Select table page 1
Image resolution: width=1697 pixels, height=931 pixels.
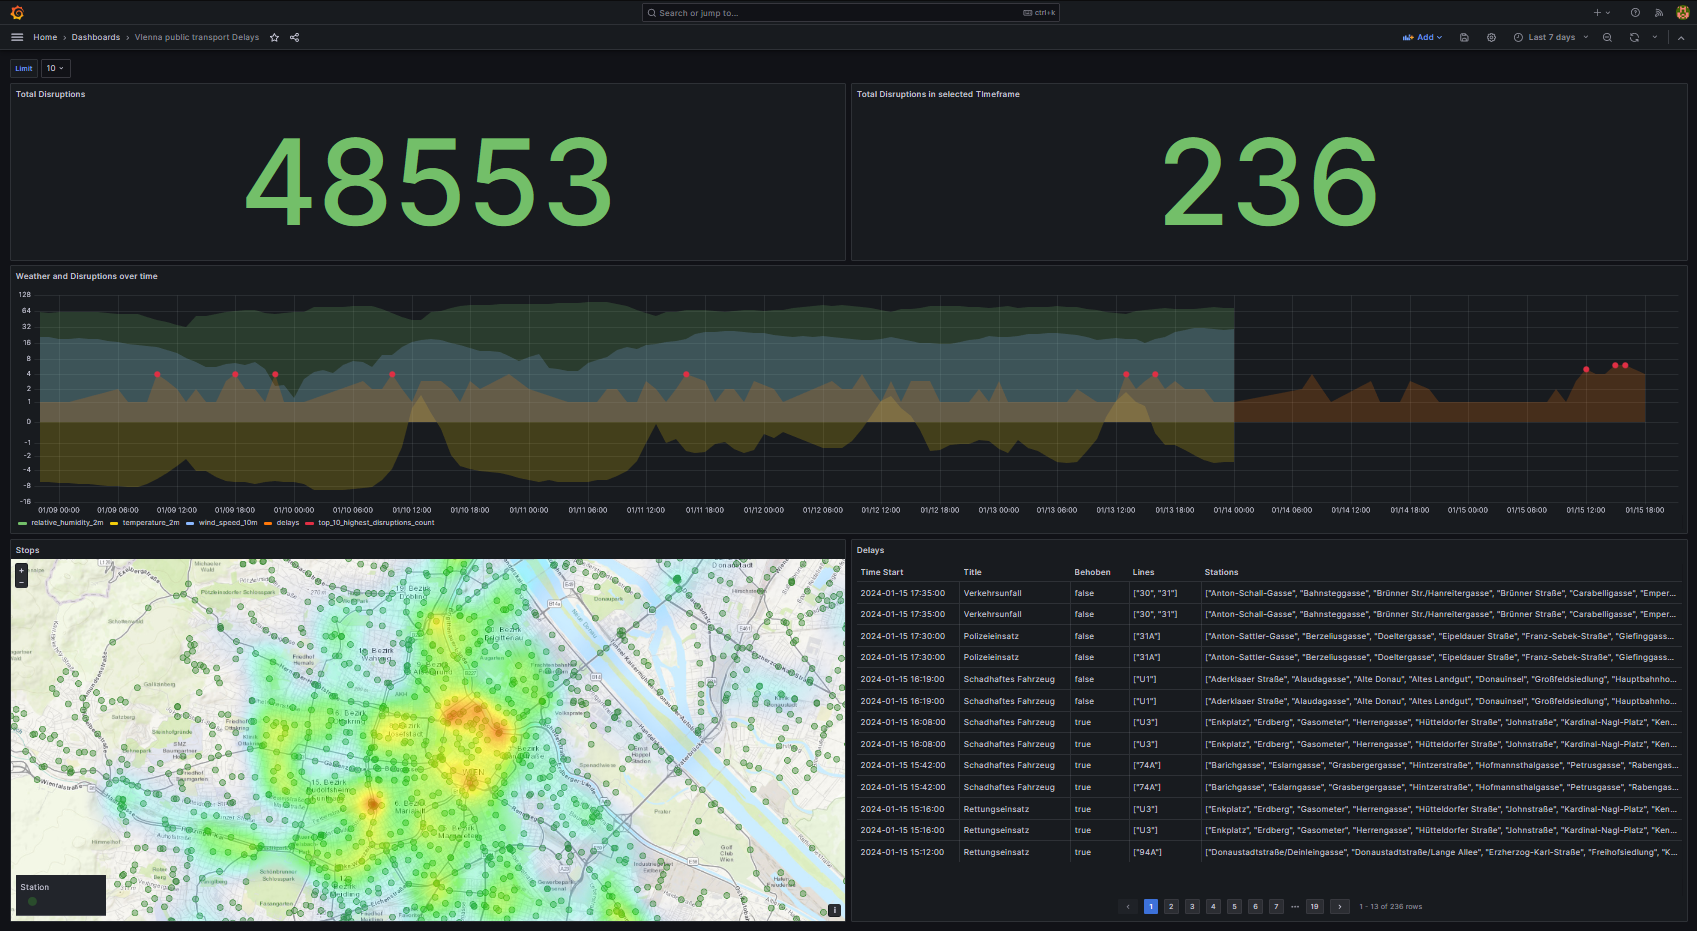[1151, 906]
